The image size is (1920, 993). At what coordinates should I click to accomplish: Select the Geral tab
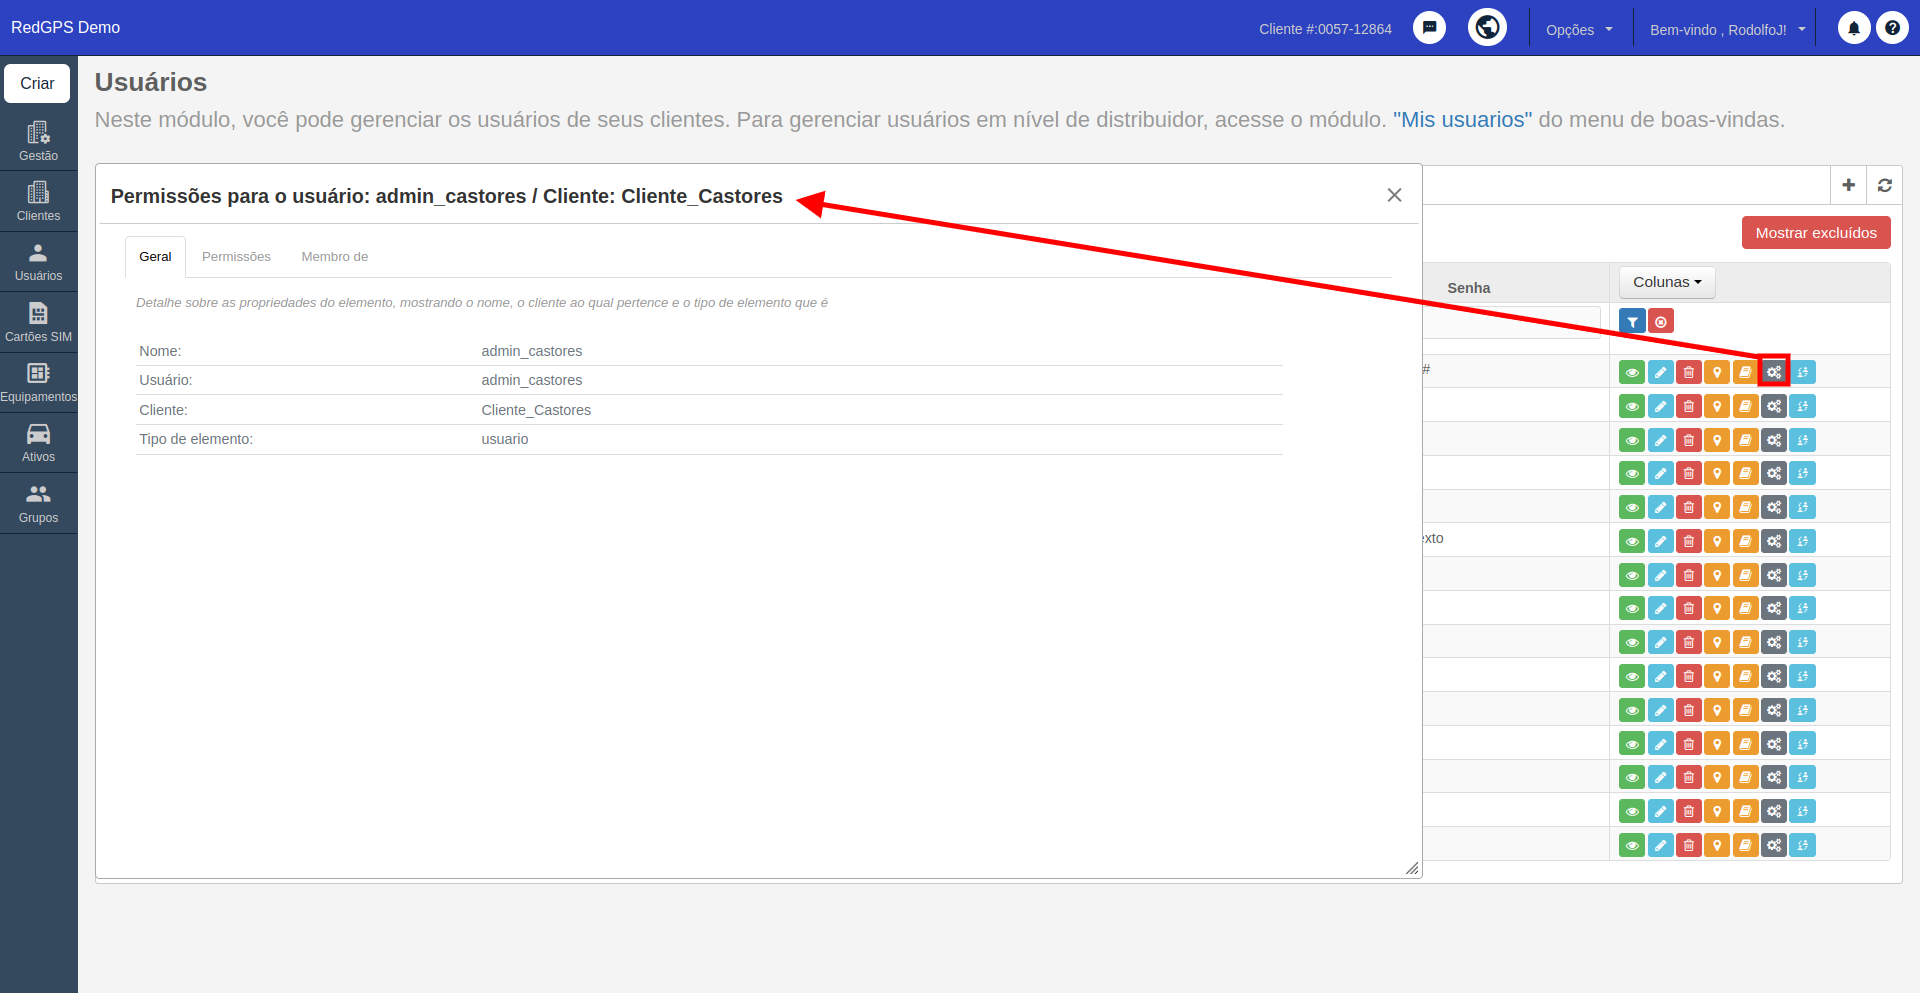click(x=155, y=257)
